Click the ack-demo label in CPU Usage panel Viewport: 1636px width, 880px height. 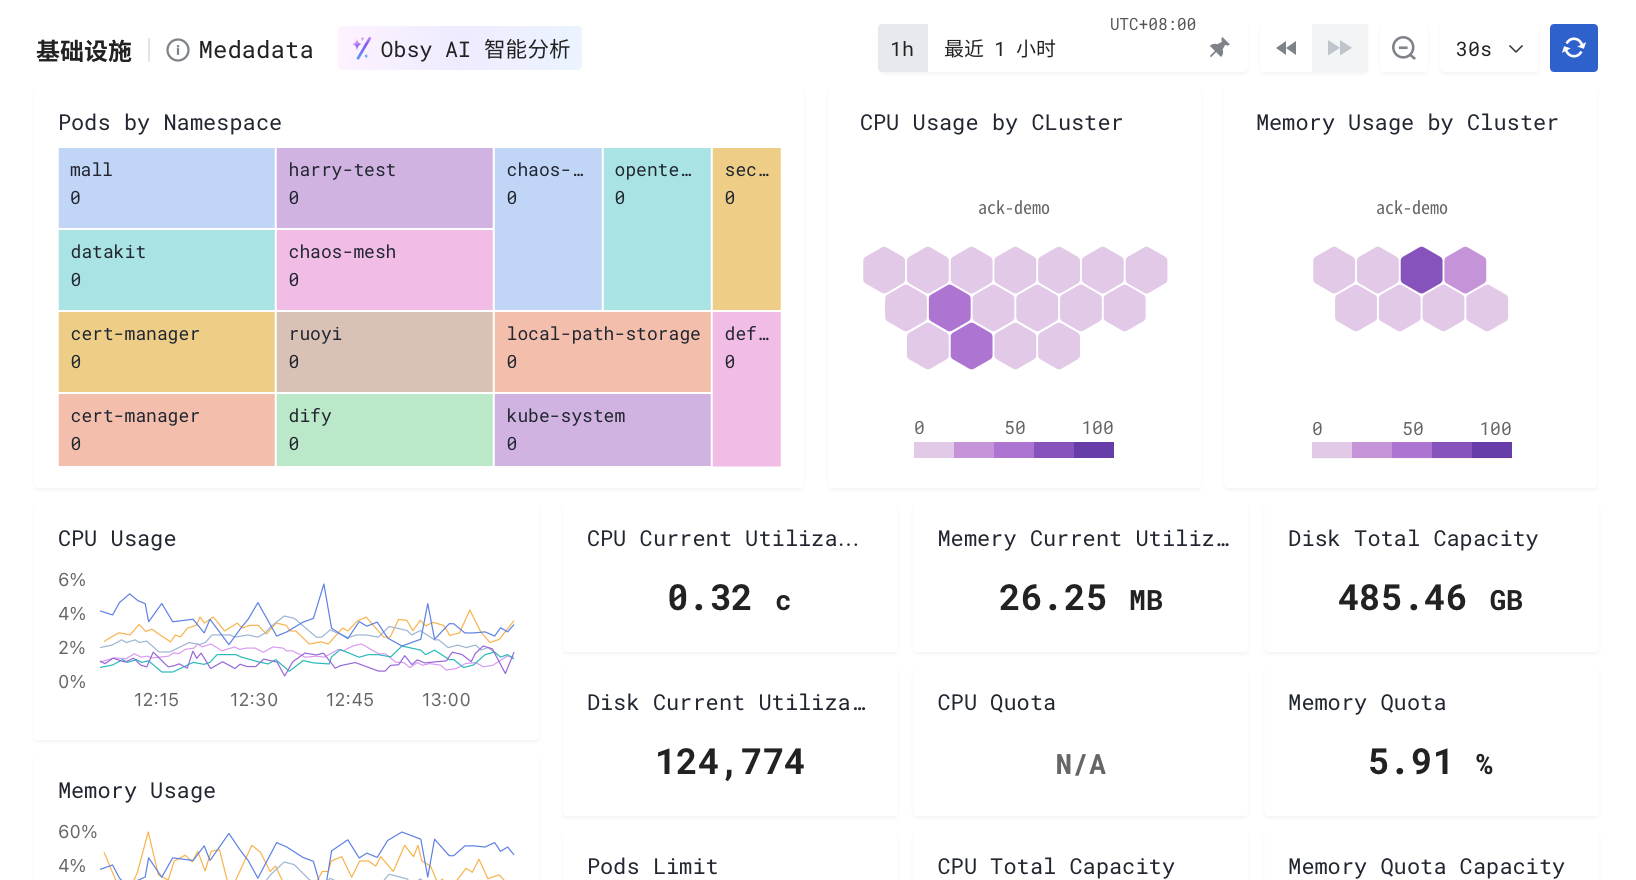pyautogui.click(x=1014, y=208)
